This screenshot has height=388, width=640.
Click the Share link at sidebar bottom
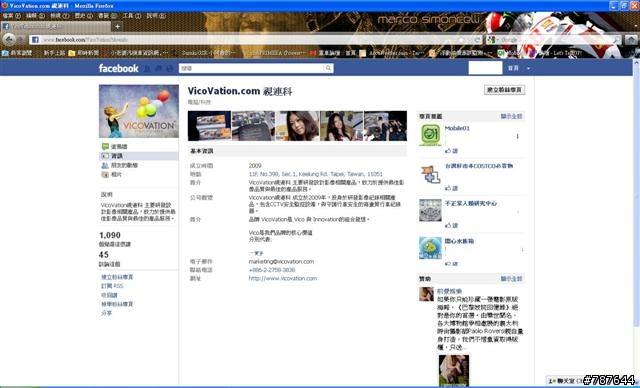tap(107, 313)
